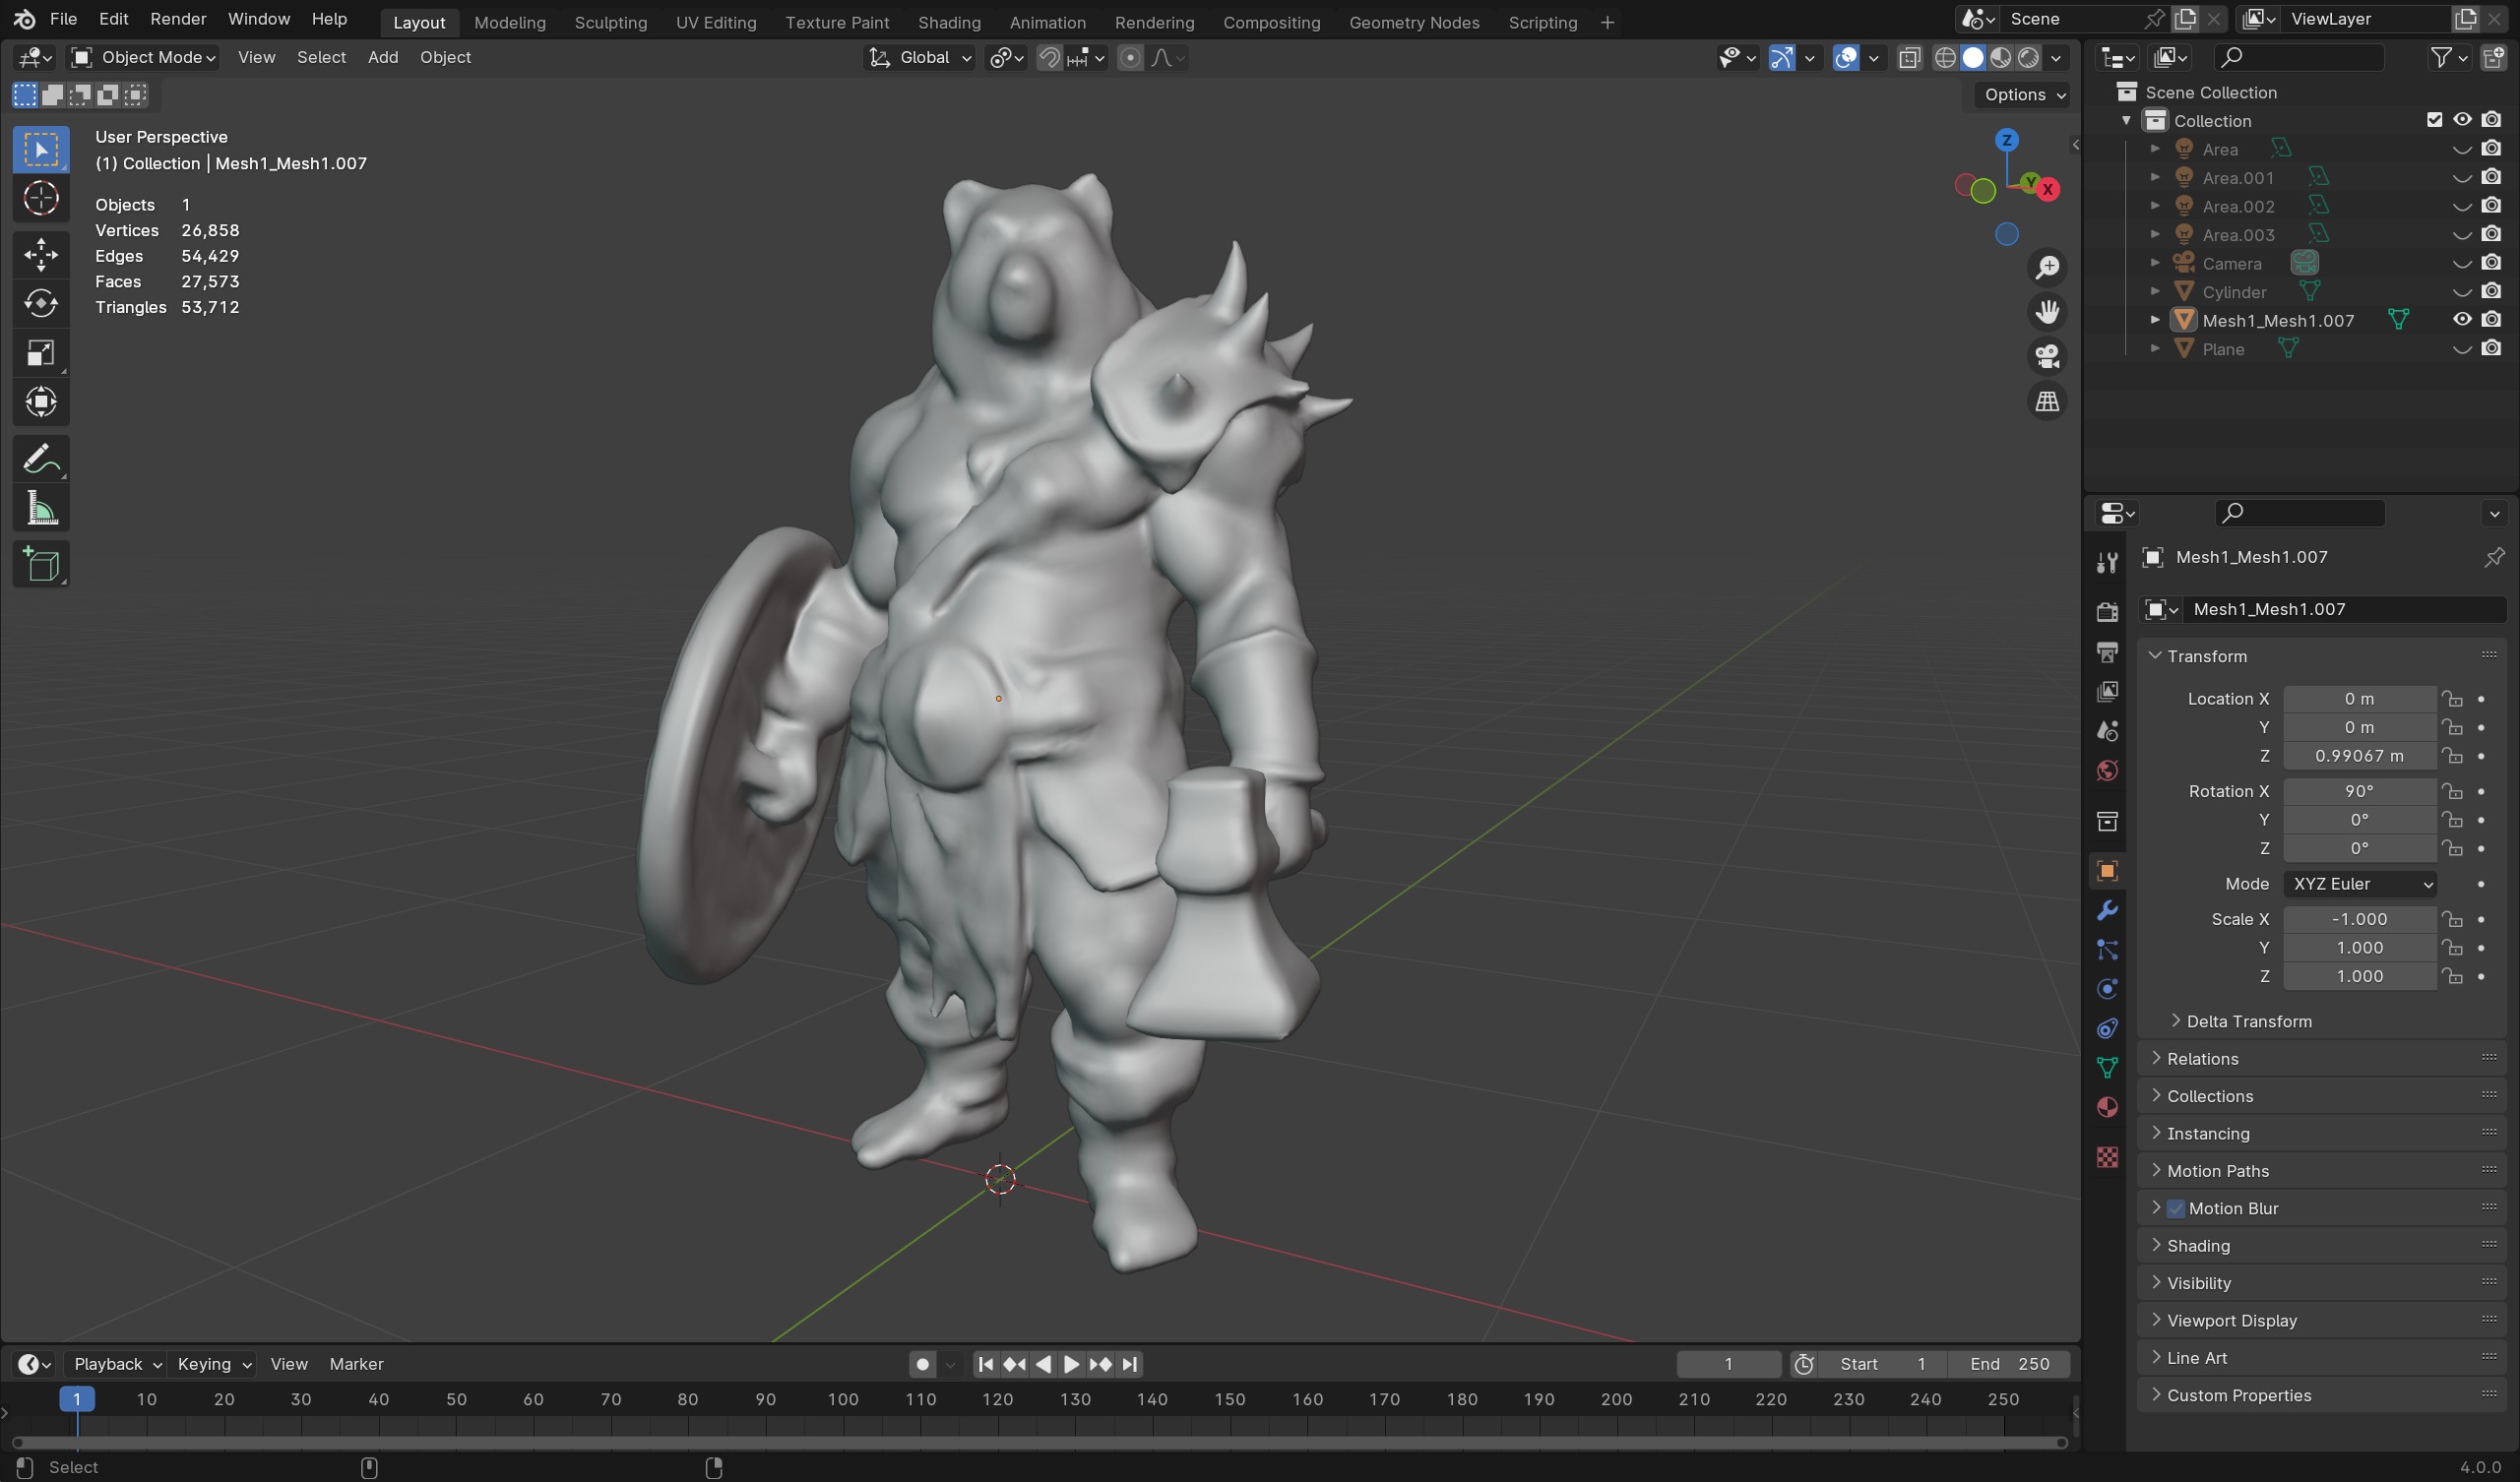This screenshot has height=1482, width=2520.
Task: Toggle the Motion Blur checkbox
Action: point(2175,1208)
